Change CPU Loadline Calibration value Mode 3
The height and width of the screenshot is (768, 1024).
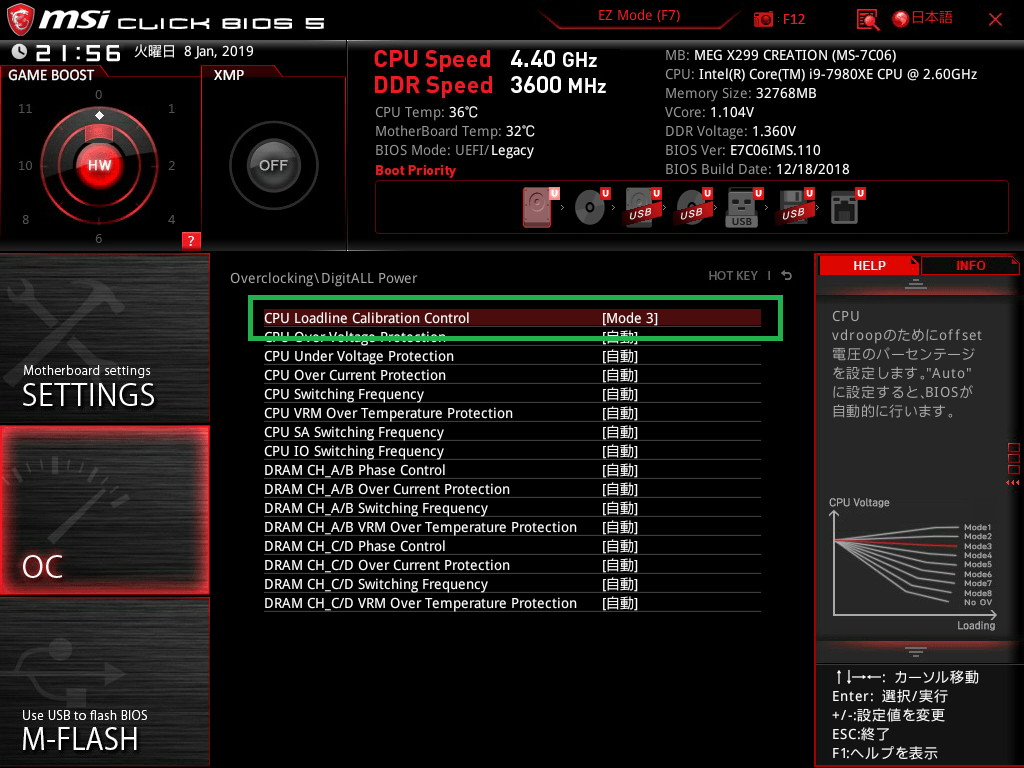(x=630, y=318)
